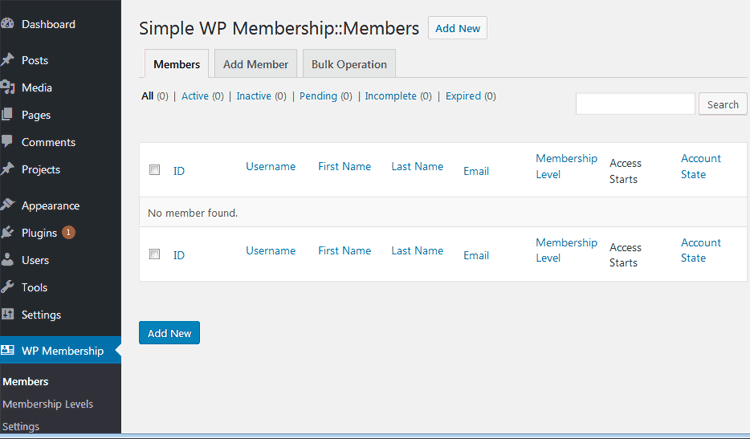Focus the member search input field
This screenshot has height=439, width=750.
[x=635, y=104]
